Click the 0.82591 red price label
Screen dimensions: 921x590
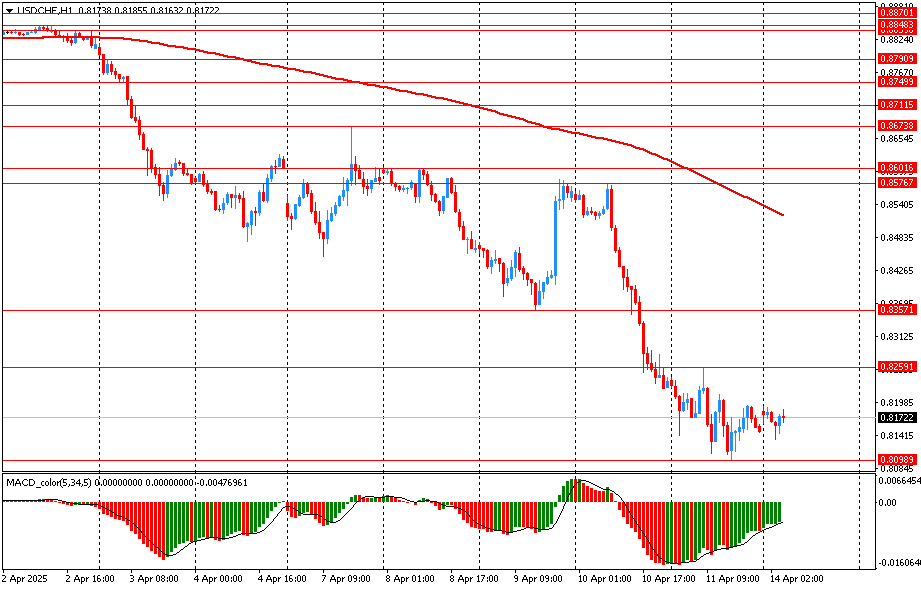point(895,367)
